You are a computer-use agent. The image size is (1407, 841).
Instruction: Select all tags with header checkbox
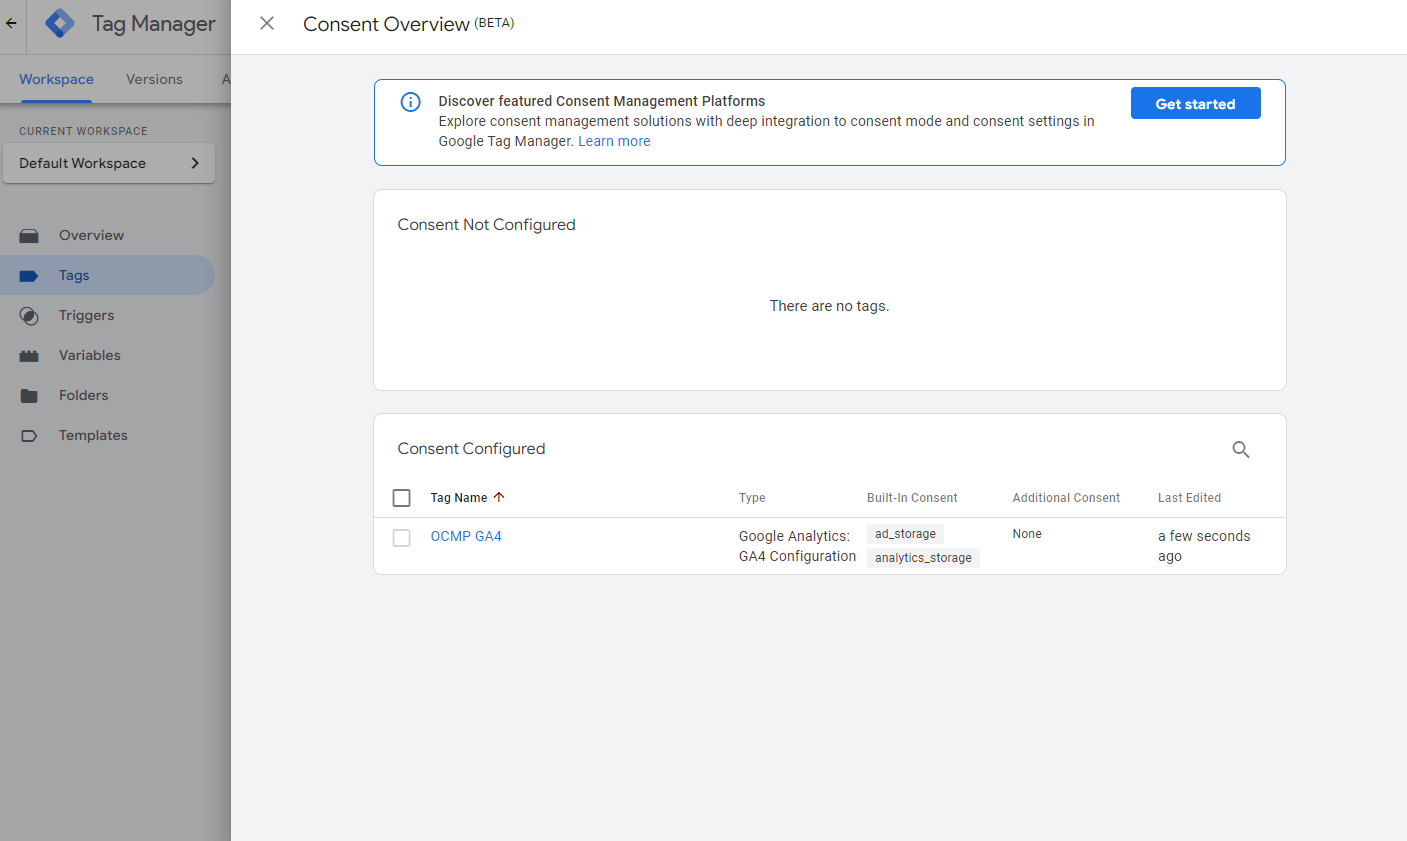(402, 498)
